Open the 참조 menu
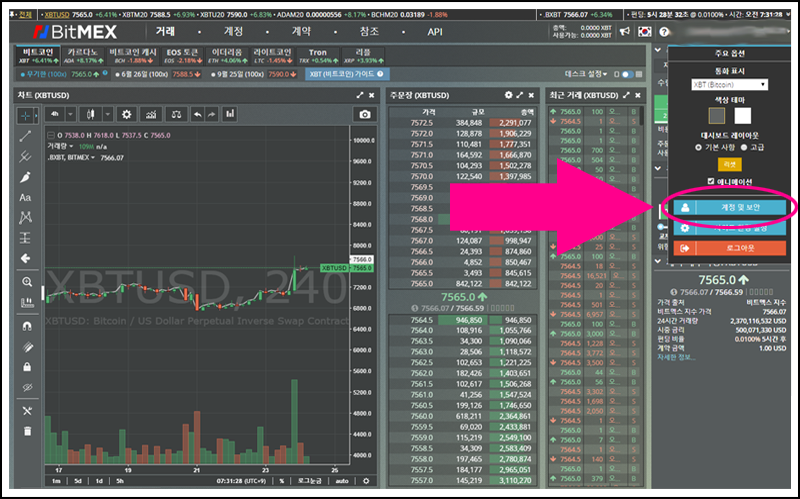Screen dimensions: 800x499 tap(369, 32)
